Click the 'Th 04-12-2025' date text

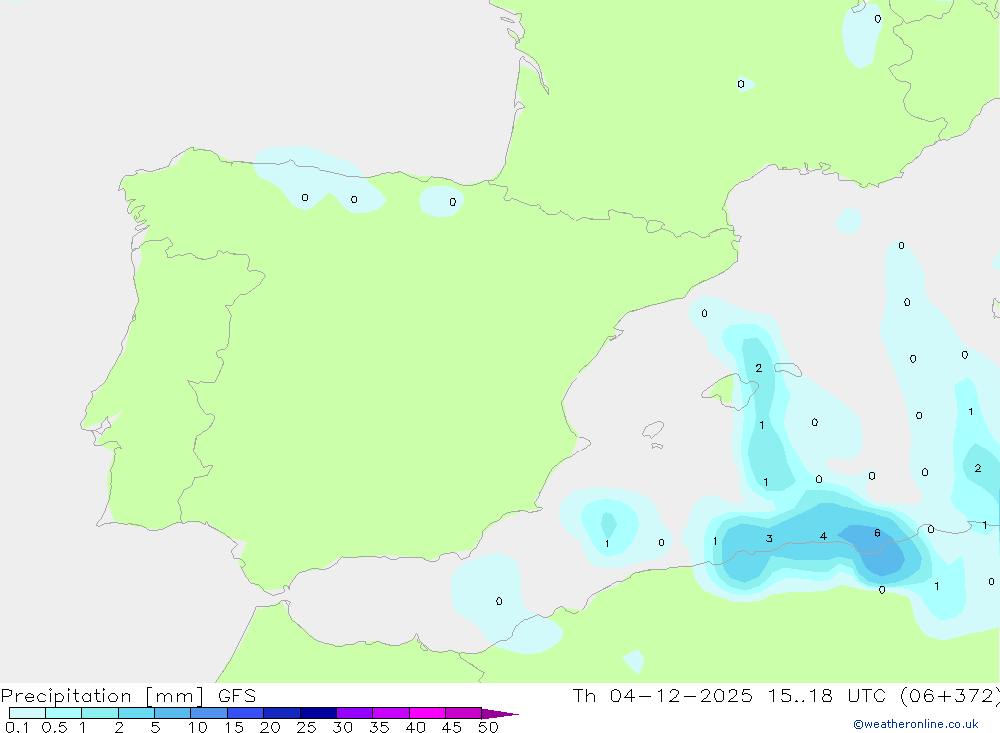tap(663, 695)
